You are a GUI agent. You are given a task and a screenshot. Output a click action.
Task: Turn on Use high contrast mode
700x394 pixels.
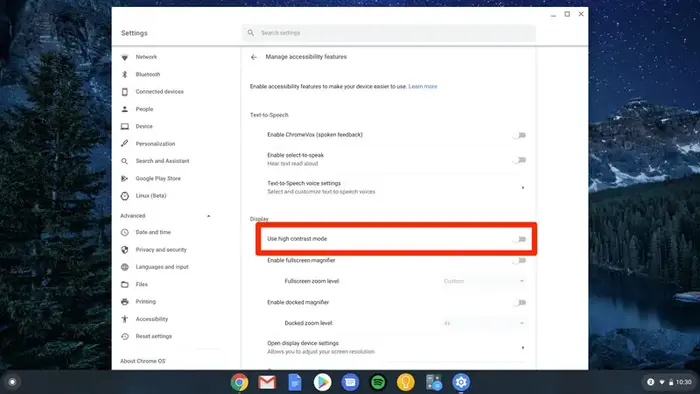click(520, 239)
